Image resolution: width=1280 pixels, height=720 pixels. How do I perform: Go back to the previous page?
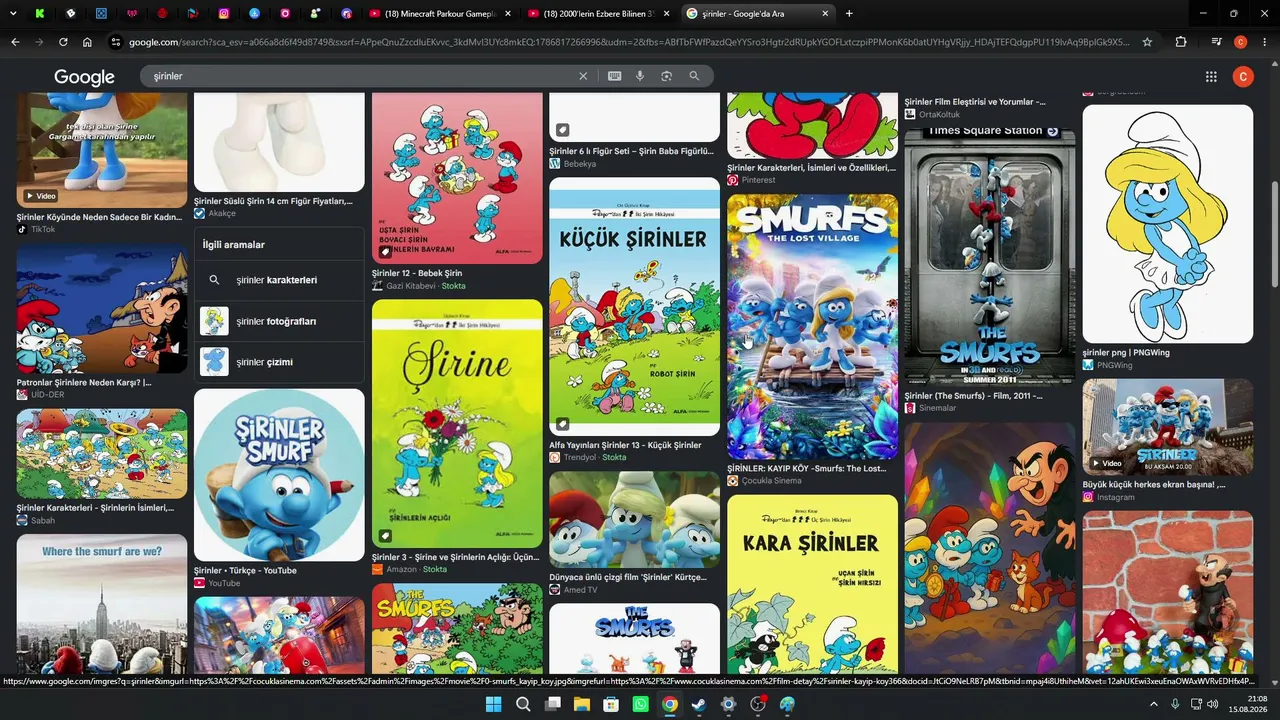(15, 42)
